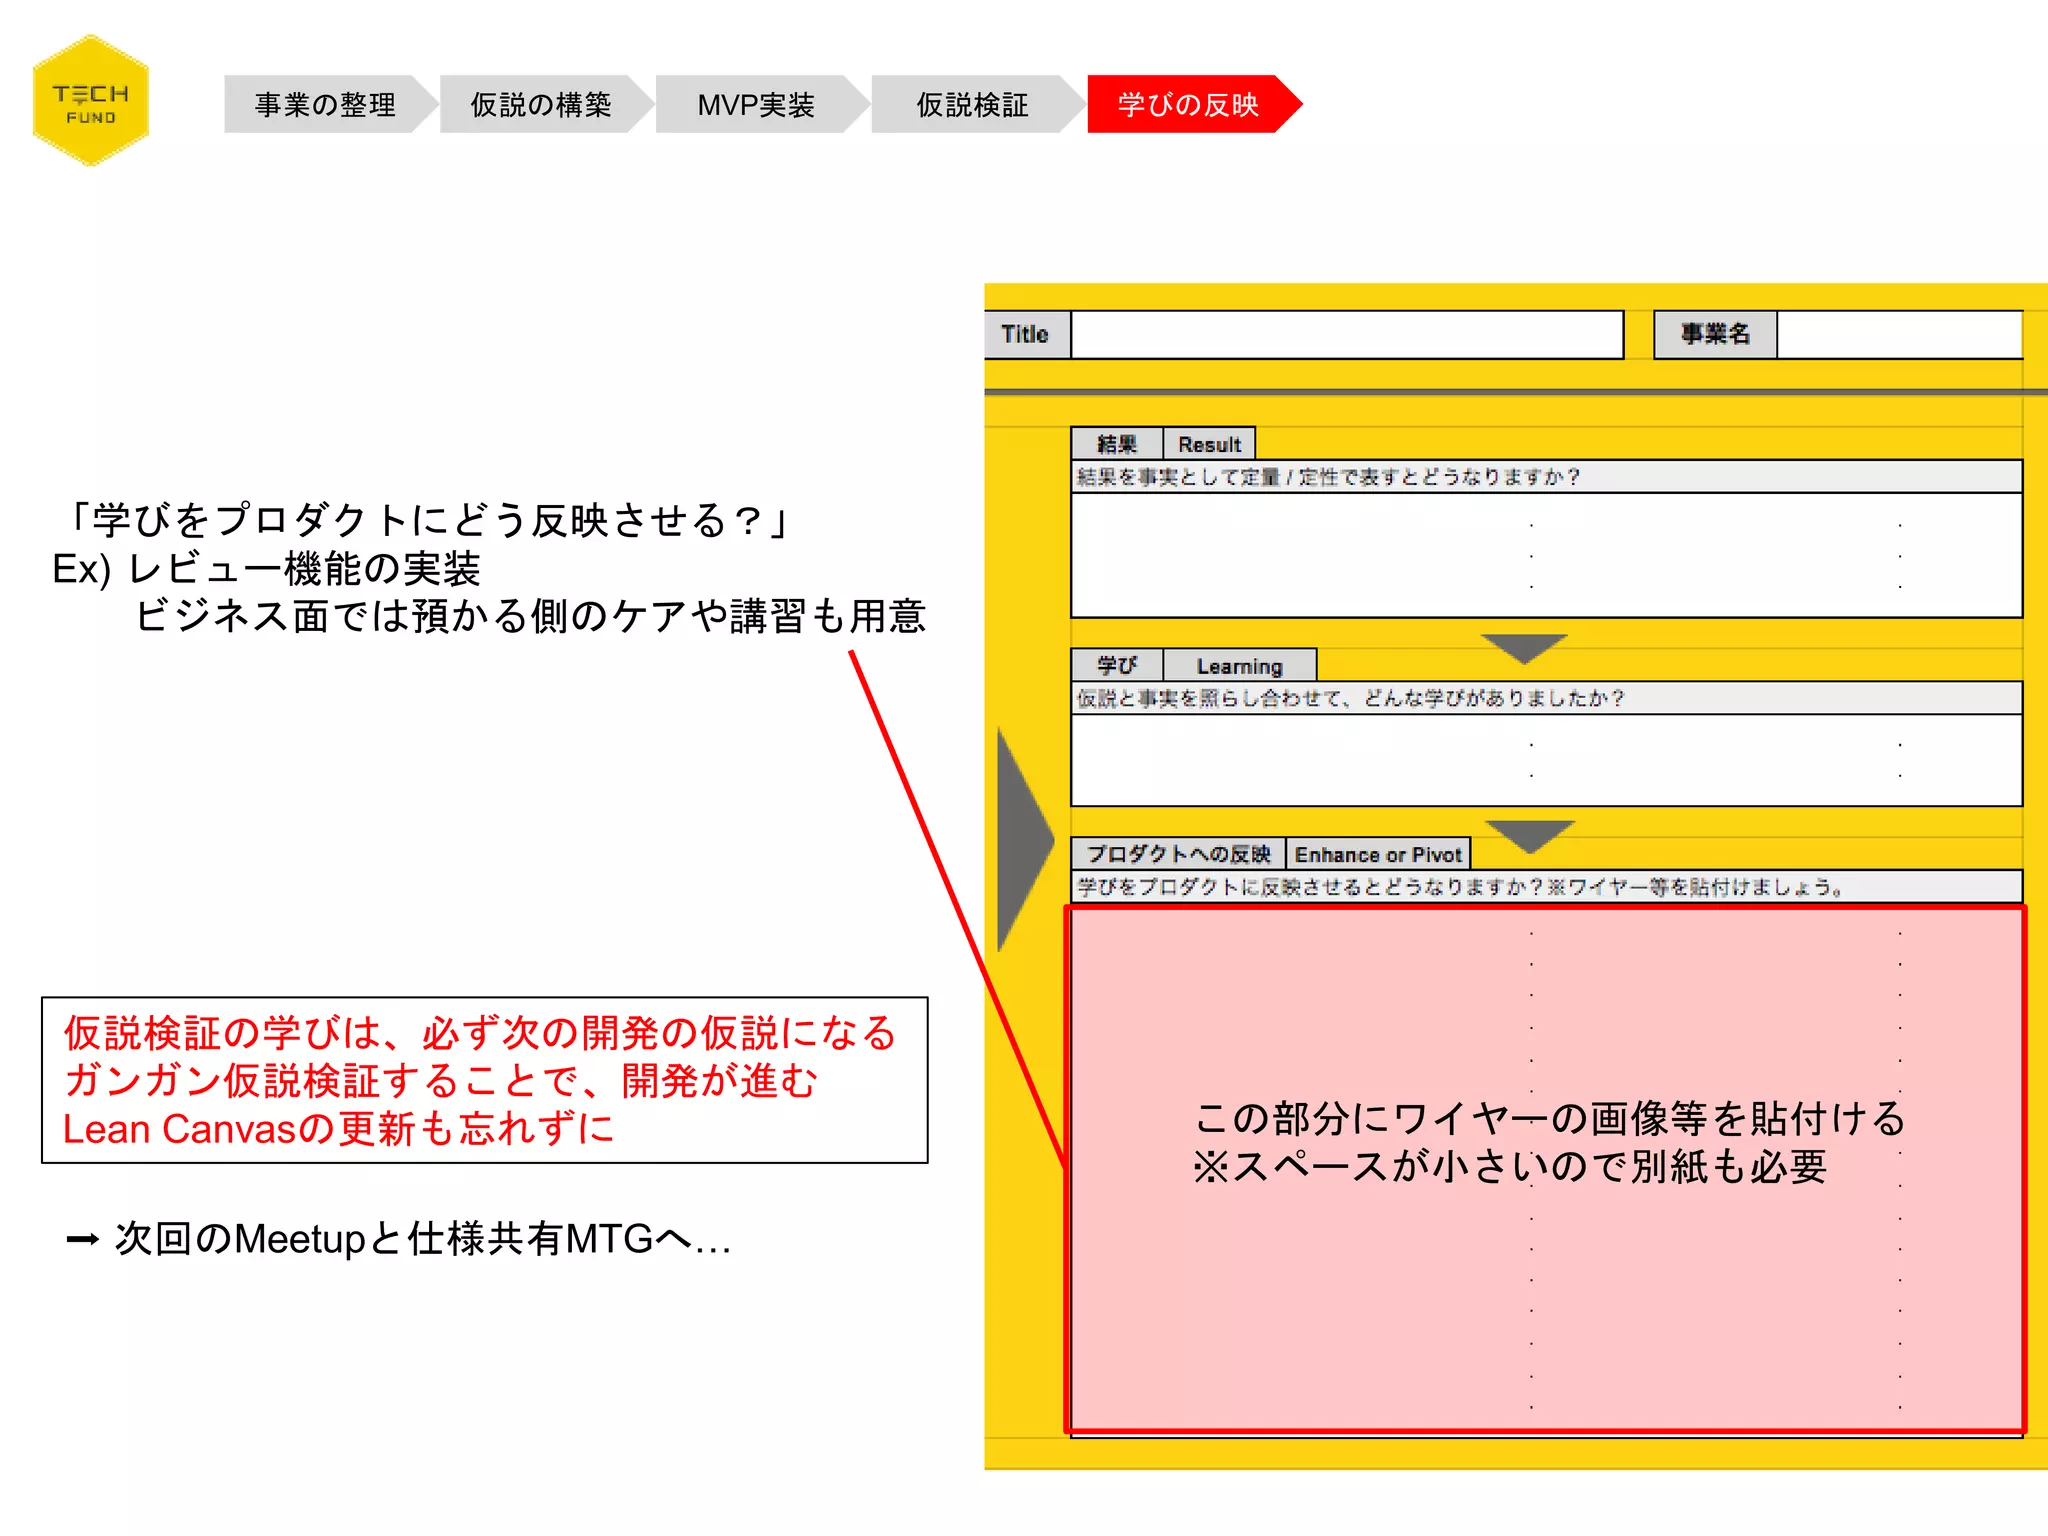Click the heading 学びをプロダクトにどう反映させる?
This screenshot has width=2048, height=1536.
point(429,520)
